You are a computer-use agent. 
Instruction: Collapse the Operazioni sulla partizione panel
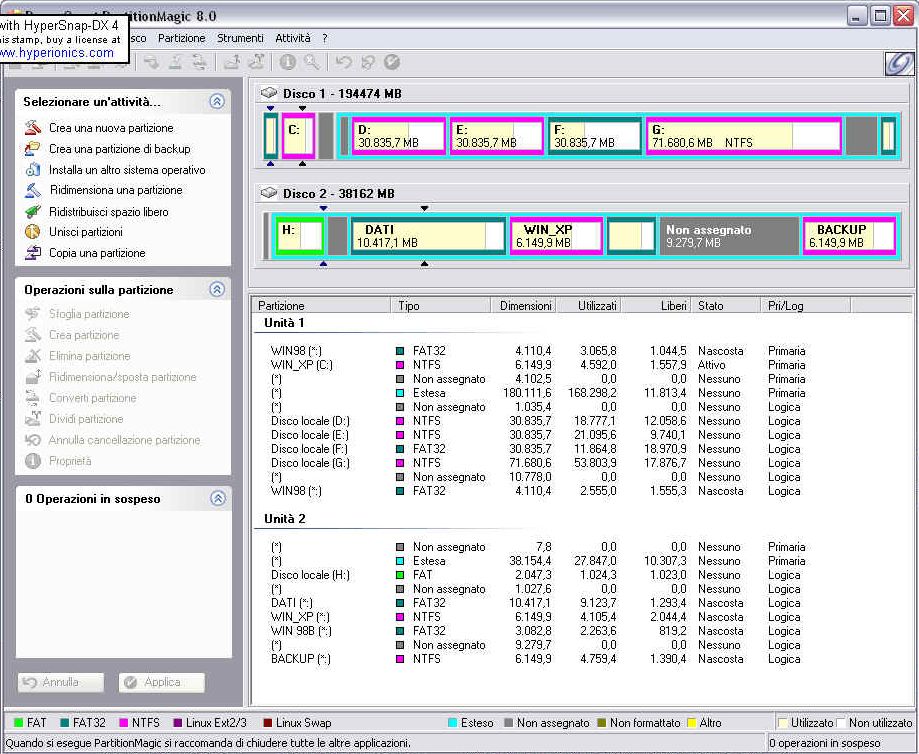tap(217, 289)
